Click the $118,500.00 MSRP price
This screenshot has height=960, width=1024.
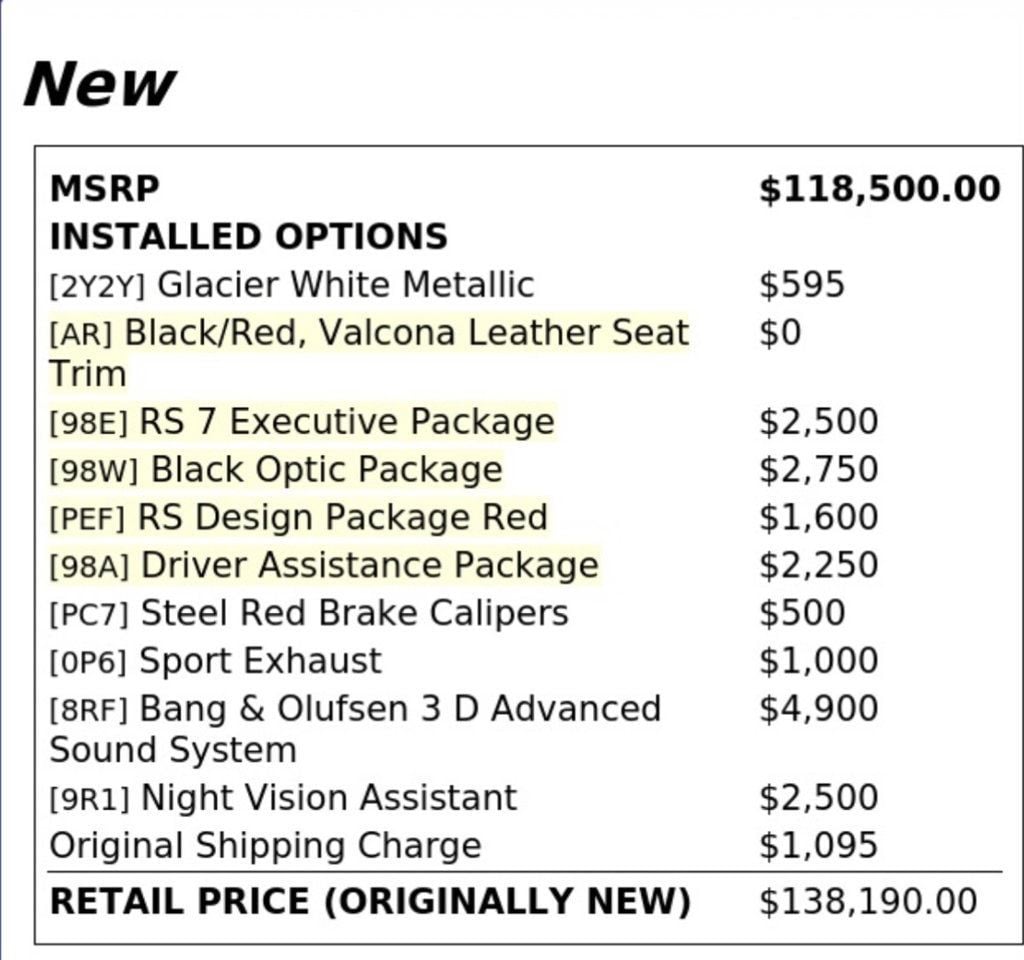point(880,189)
